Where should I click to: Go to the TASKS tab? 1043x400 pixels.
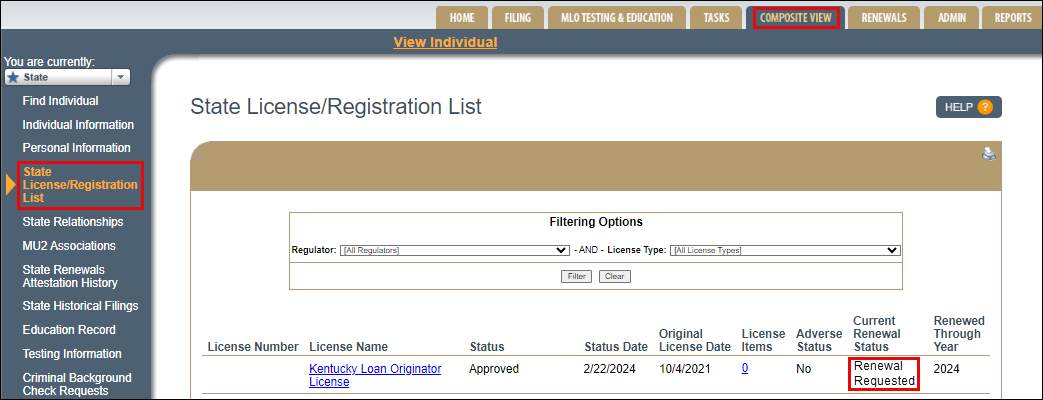click(716, 18)
